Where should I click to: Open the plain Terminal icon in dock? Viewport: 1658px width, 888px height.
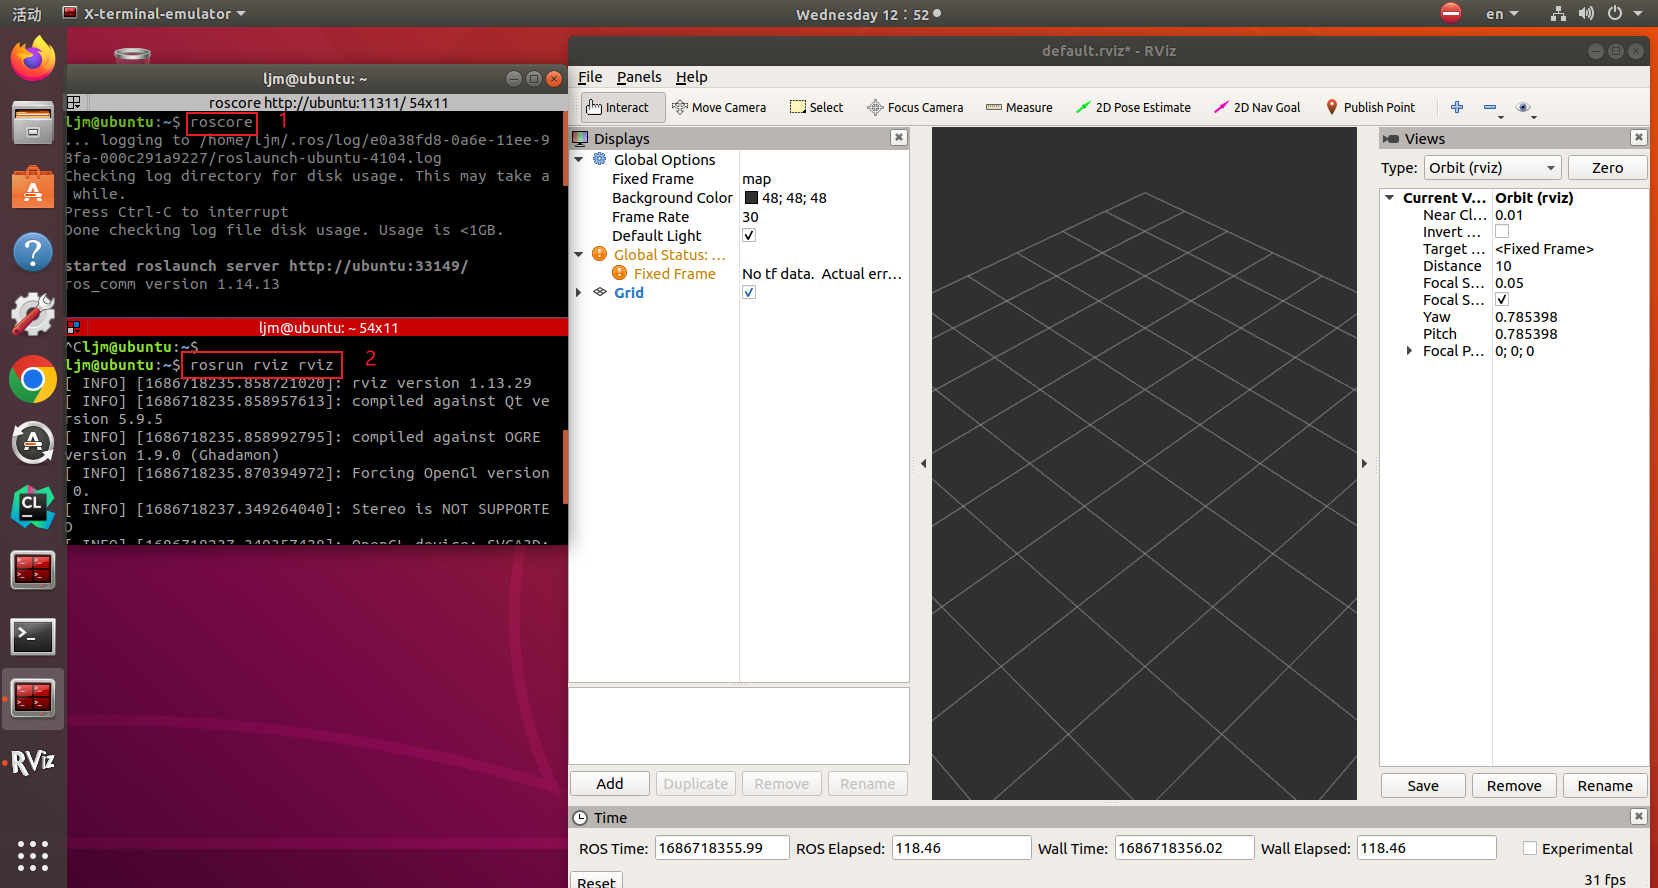[33, 636]
